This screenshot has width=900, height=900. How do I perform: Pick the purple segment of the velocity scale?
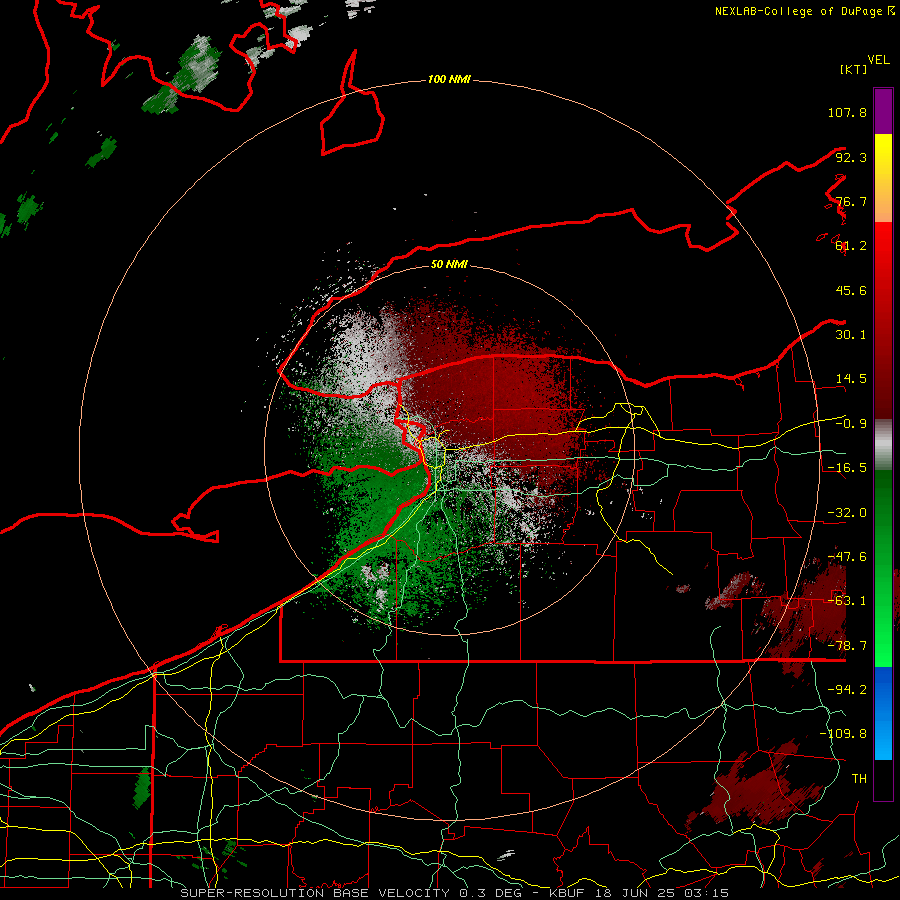click(x=883, y=111)
